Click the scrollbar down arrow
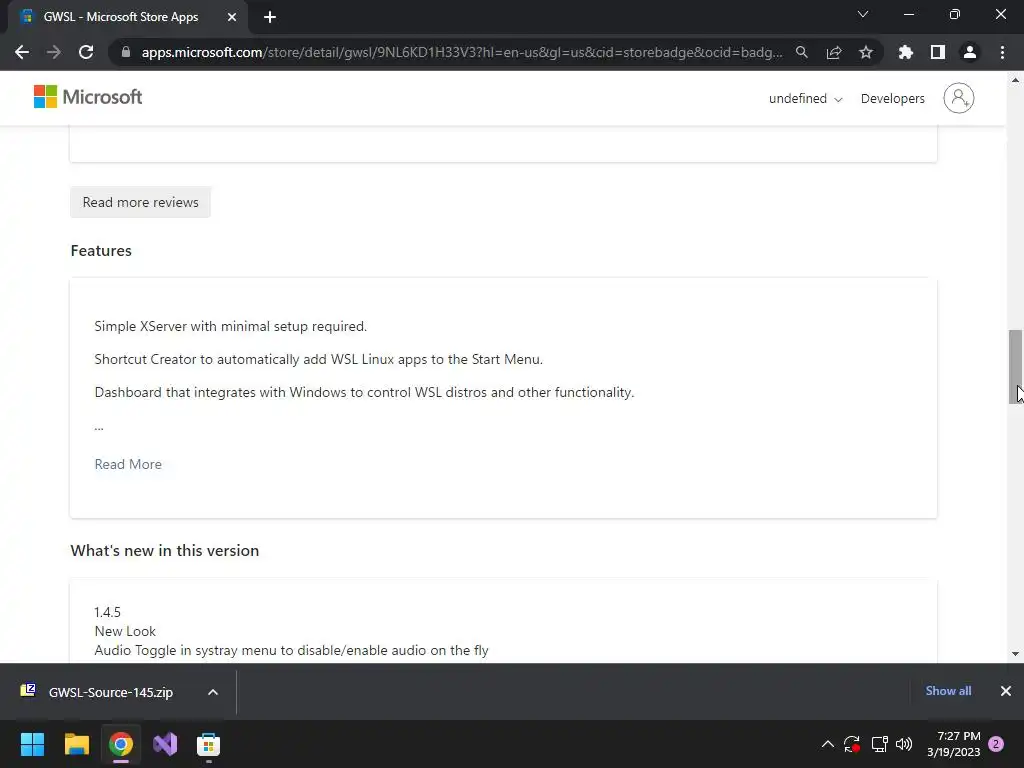 click(x=1015, y=653)
